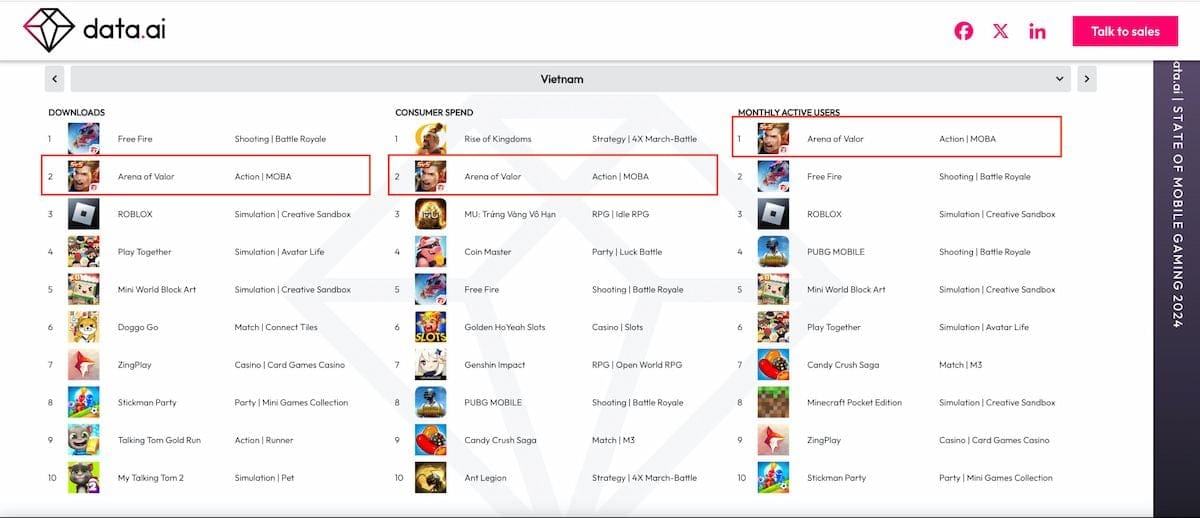Click the Genshin Impact game name
The height and width of the screenshot is (518, 1200).
pyautogui.click(x=495, y=365)
